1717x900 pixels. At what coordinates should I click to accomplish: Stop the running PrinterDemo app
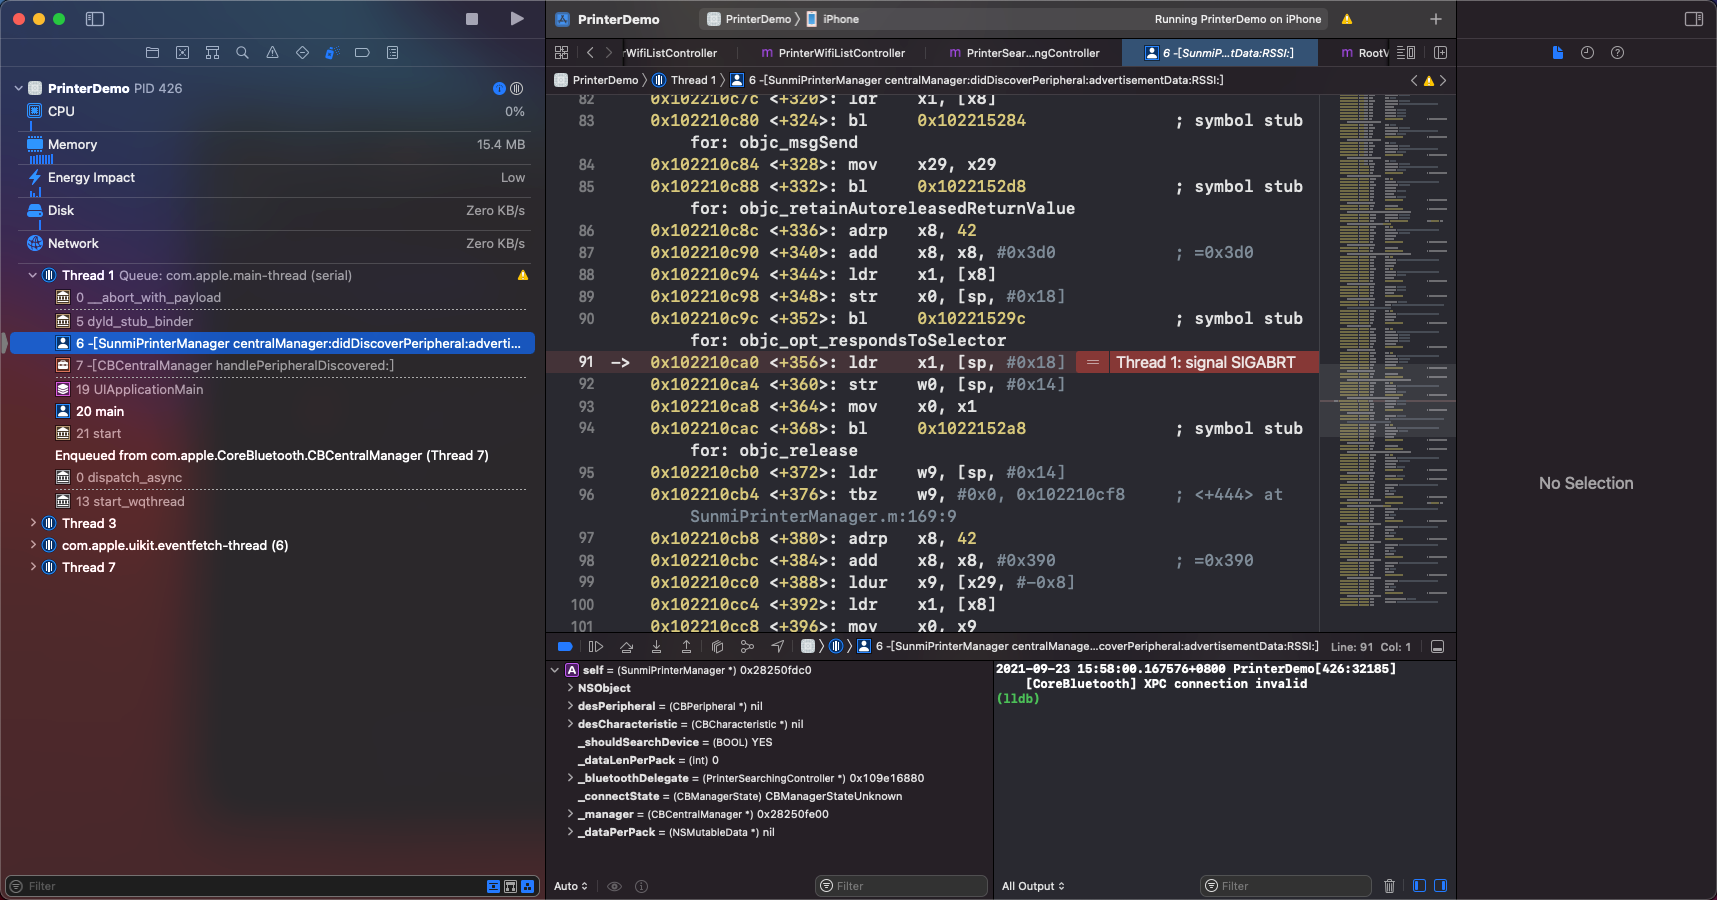[x=472, y=19]
